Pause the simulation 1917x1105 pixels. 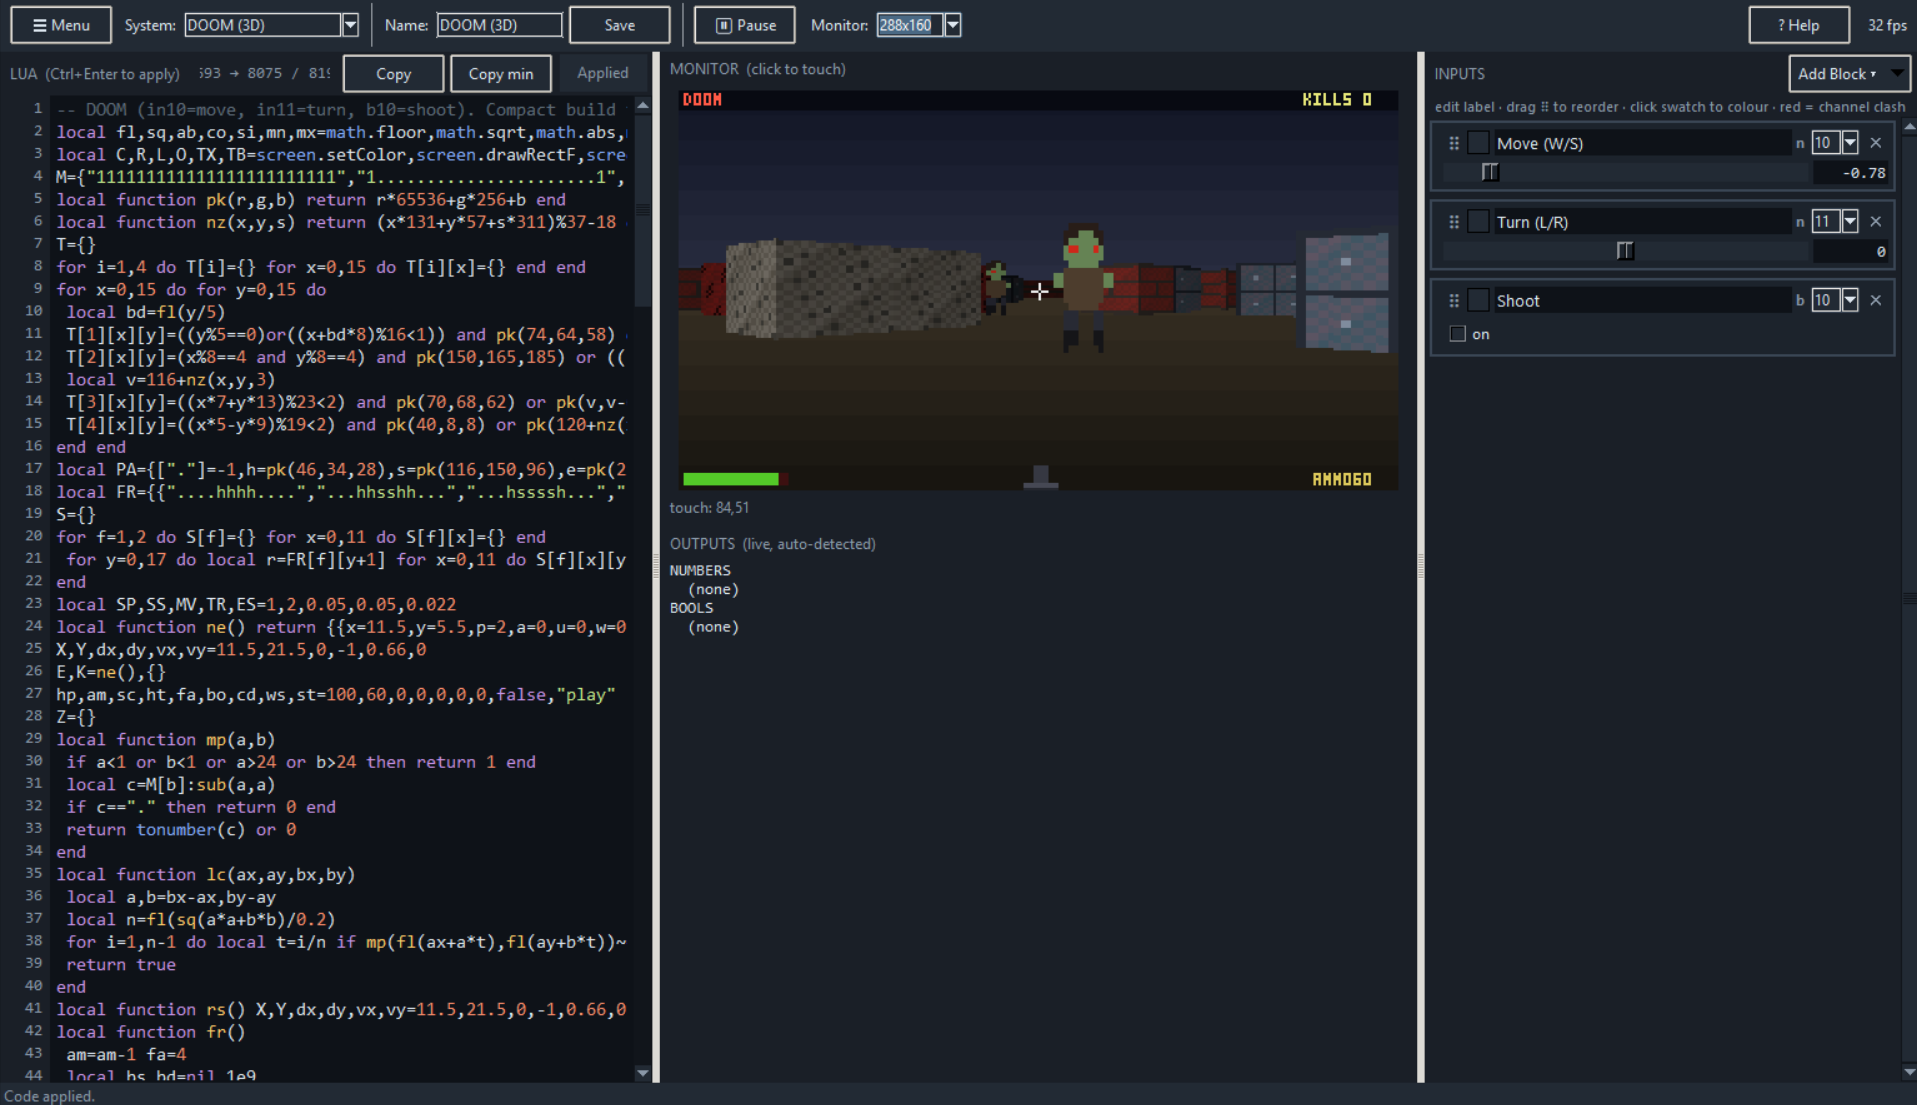(x=745, y=25)
